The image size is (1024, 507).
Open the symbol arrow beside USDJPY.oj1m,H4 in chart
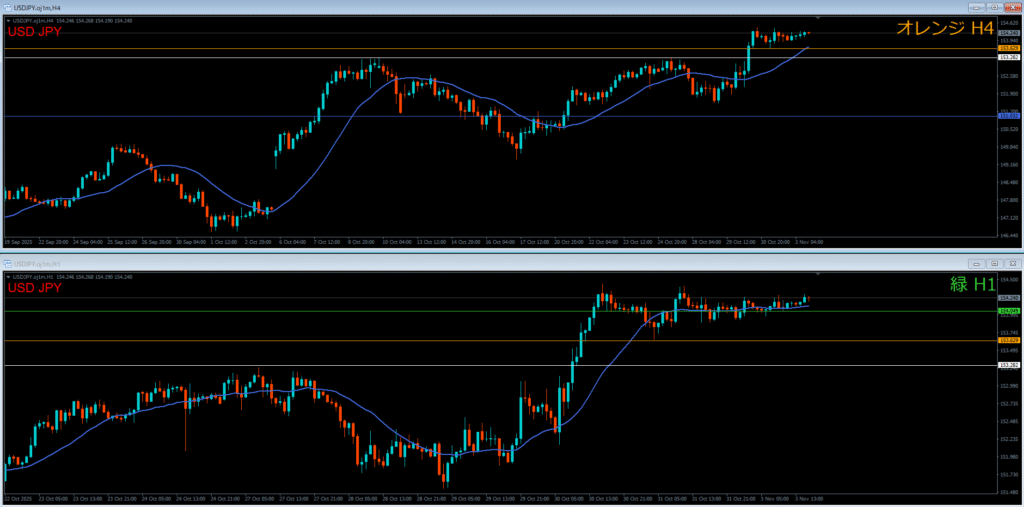coord(7,20)
